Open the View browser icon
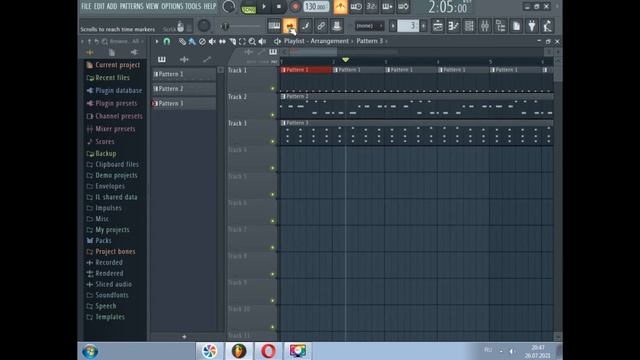This screenshot has width=640, height=360. pyautogui.click(x=500, y=26)
